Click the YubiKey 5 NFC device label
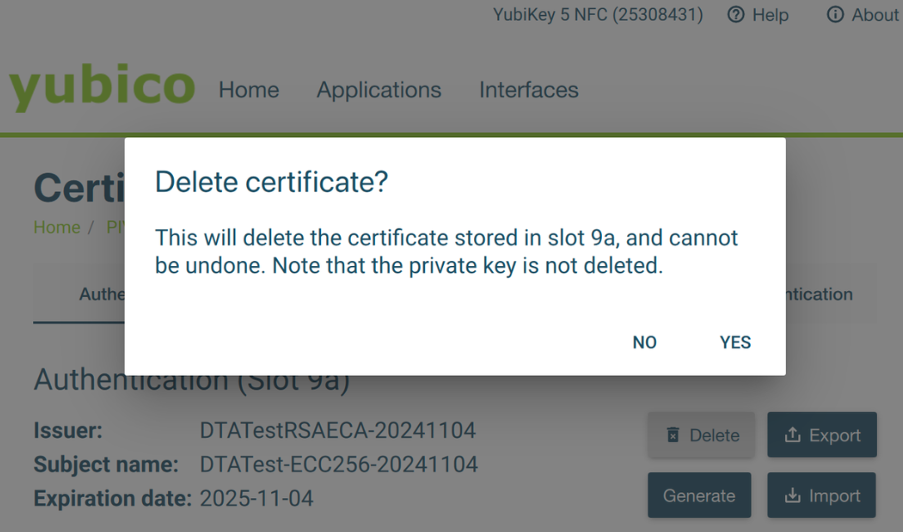Image resolution: width=904 pixels, height=532 pixels. (x=598, y=15)
